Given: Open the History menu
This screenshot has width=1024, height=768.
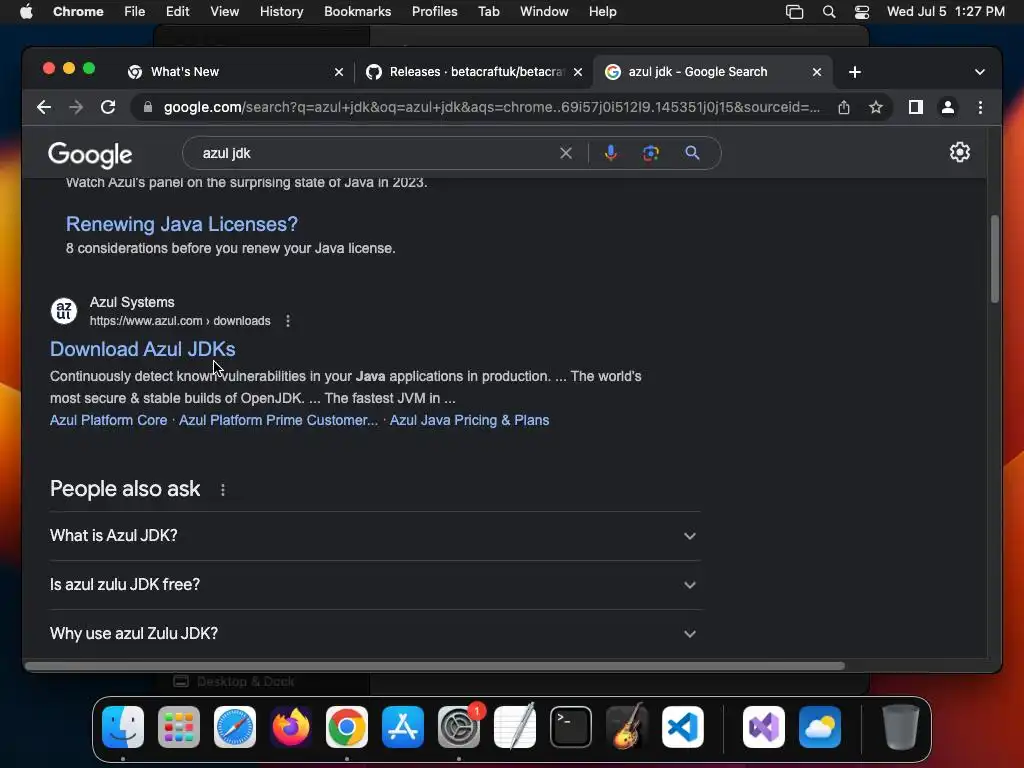Looking at the screenshot, I should [x=281, y=12].
